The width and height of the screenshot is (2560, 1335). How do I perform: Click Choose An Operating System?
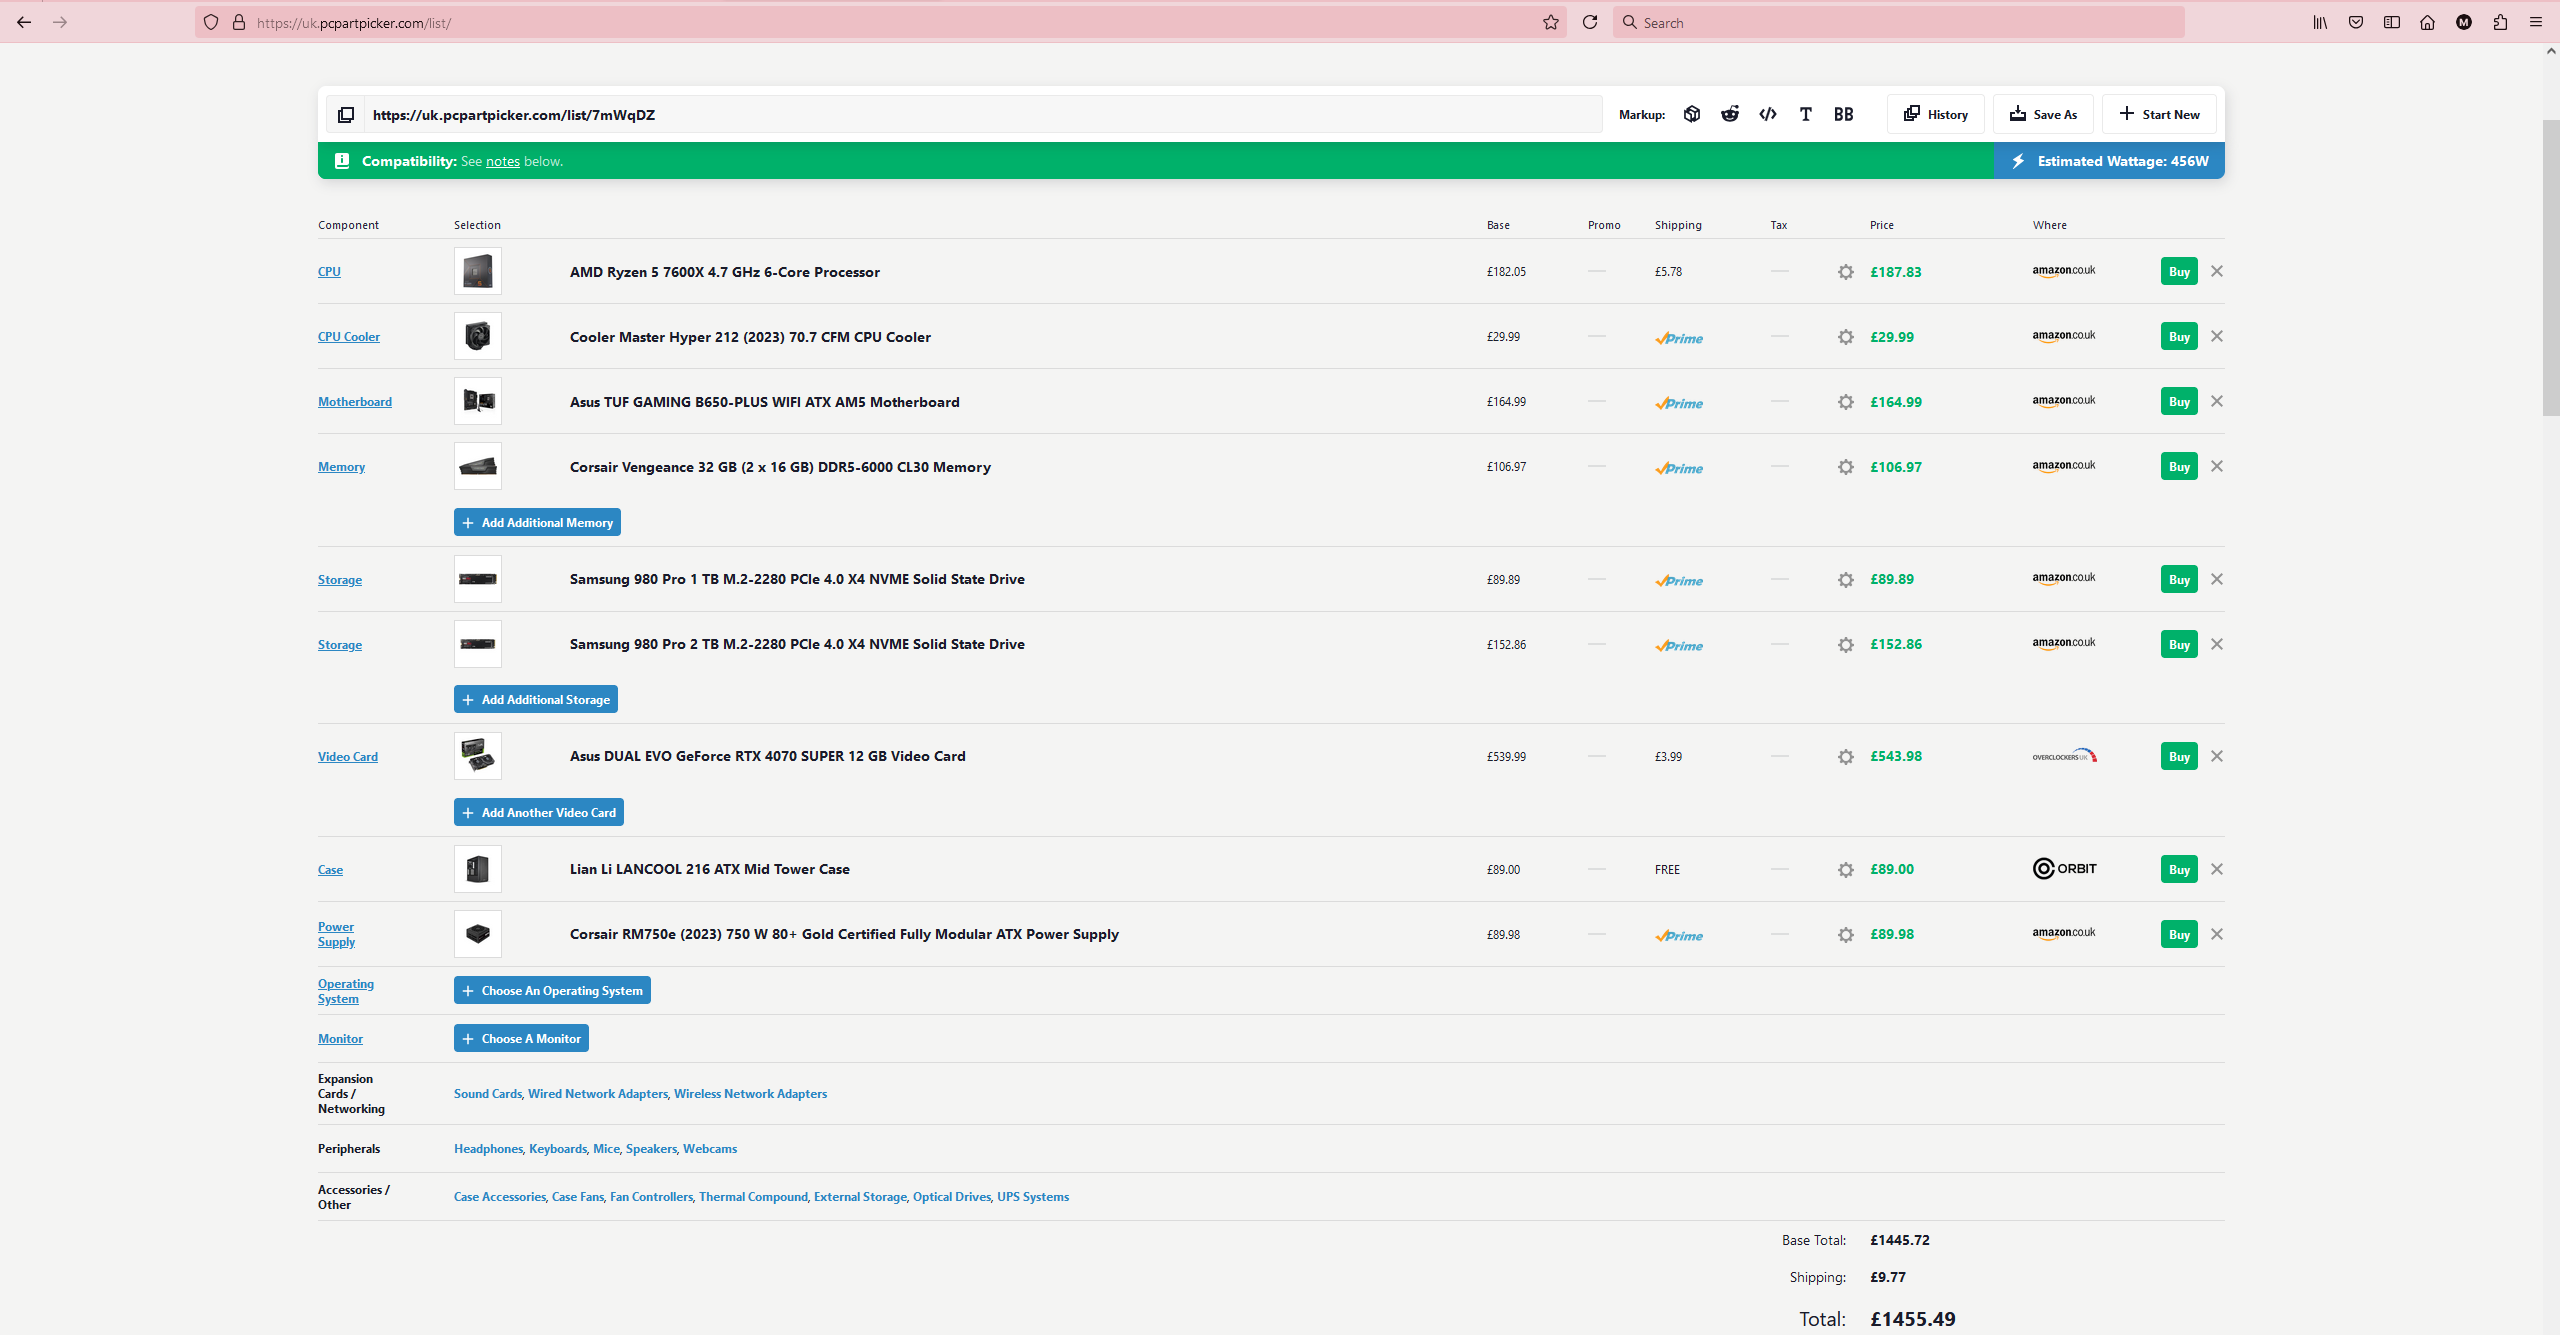pos(552,990)
